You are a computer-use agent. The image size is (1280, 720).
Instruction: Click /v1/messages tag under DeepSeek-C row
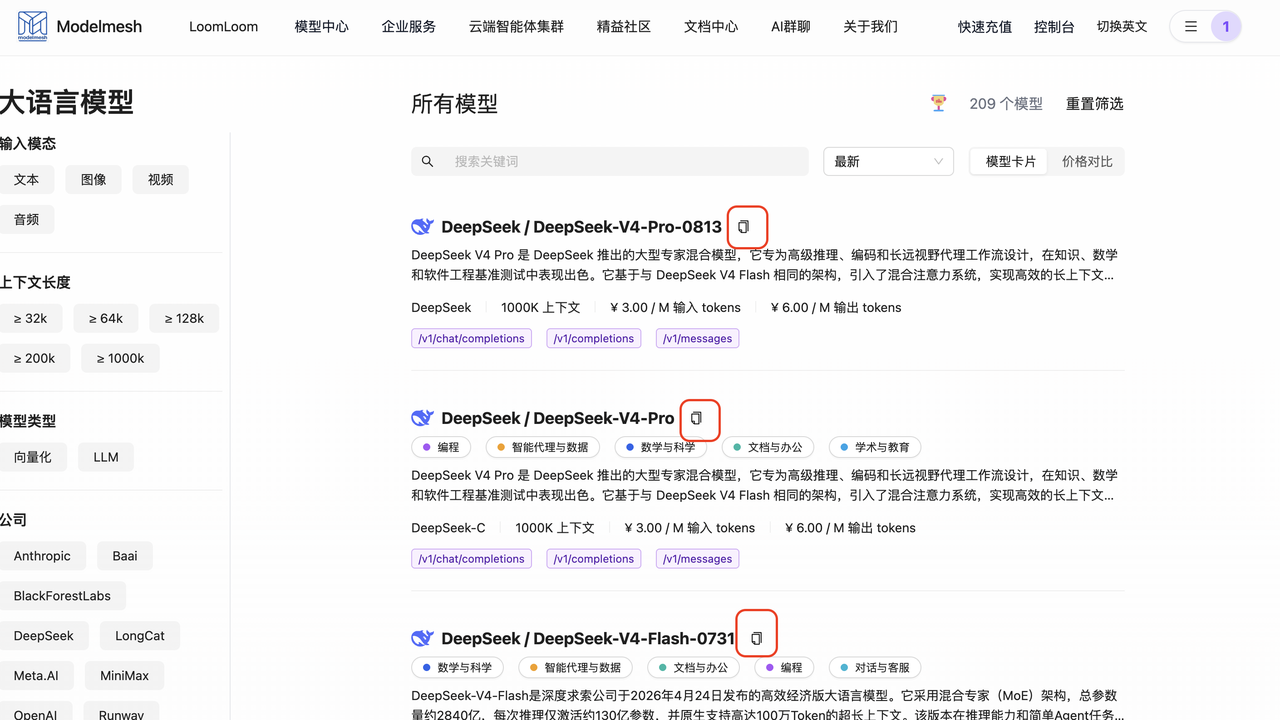point(697,559)
